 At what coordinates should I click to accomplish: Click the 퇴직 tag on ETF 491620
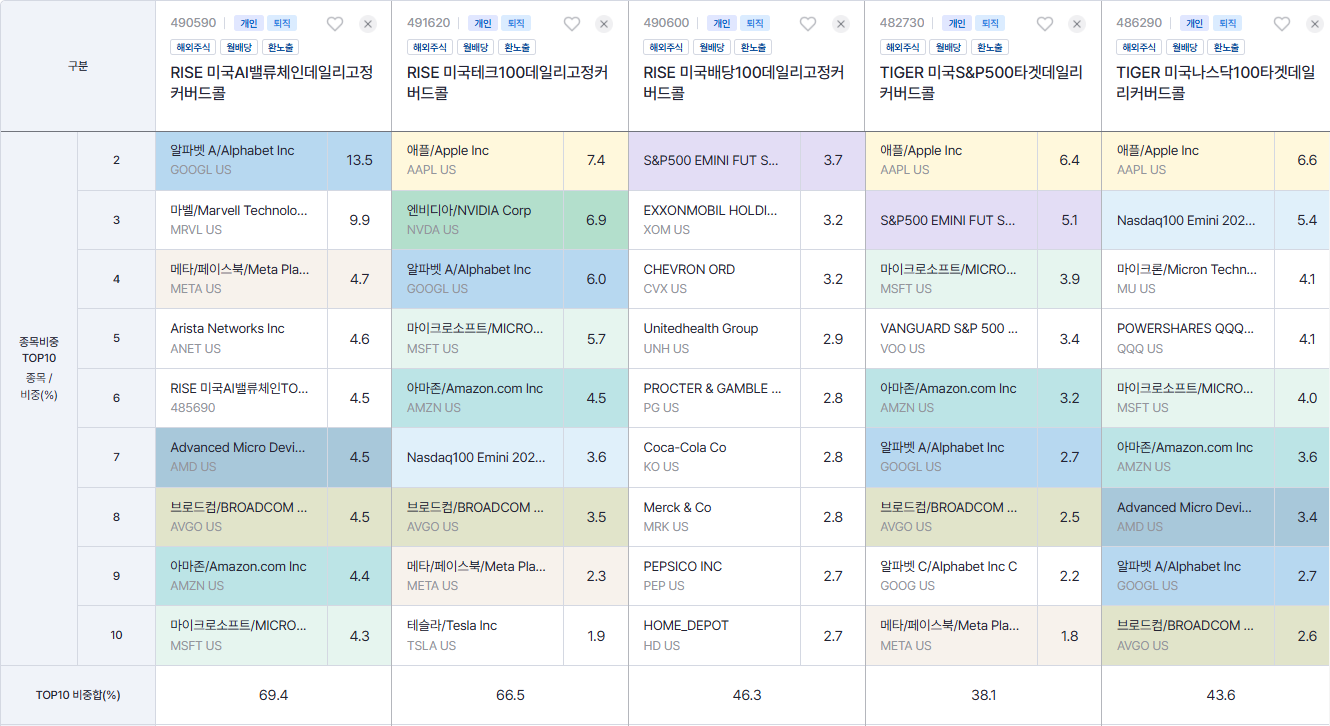(x=516, y=23)
